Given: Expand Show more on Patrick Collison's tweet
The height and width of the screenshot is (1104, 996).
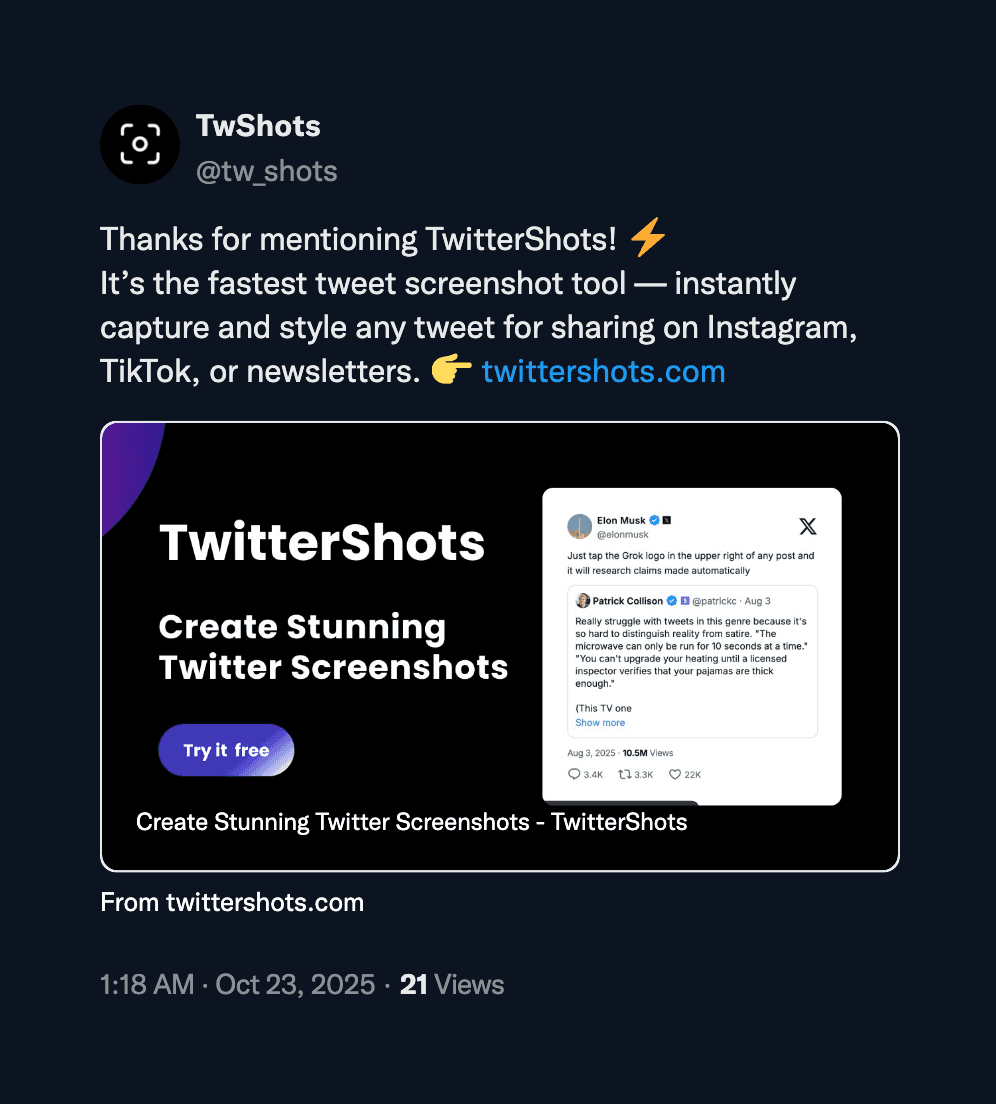Looking at the screenshot, I should [600, 722].
